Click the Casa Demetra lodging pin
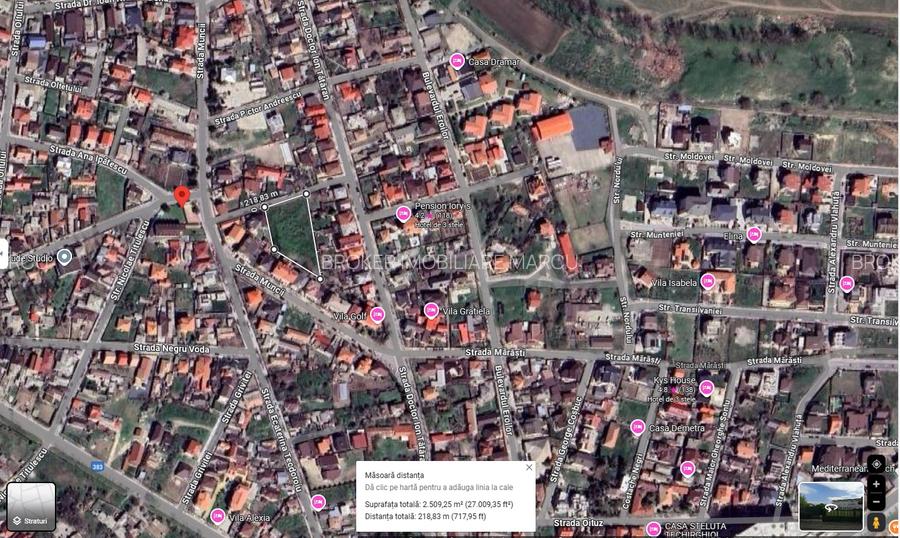Screen dimensions: 900x538 tap(637, 427)
